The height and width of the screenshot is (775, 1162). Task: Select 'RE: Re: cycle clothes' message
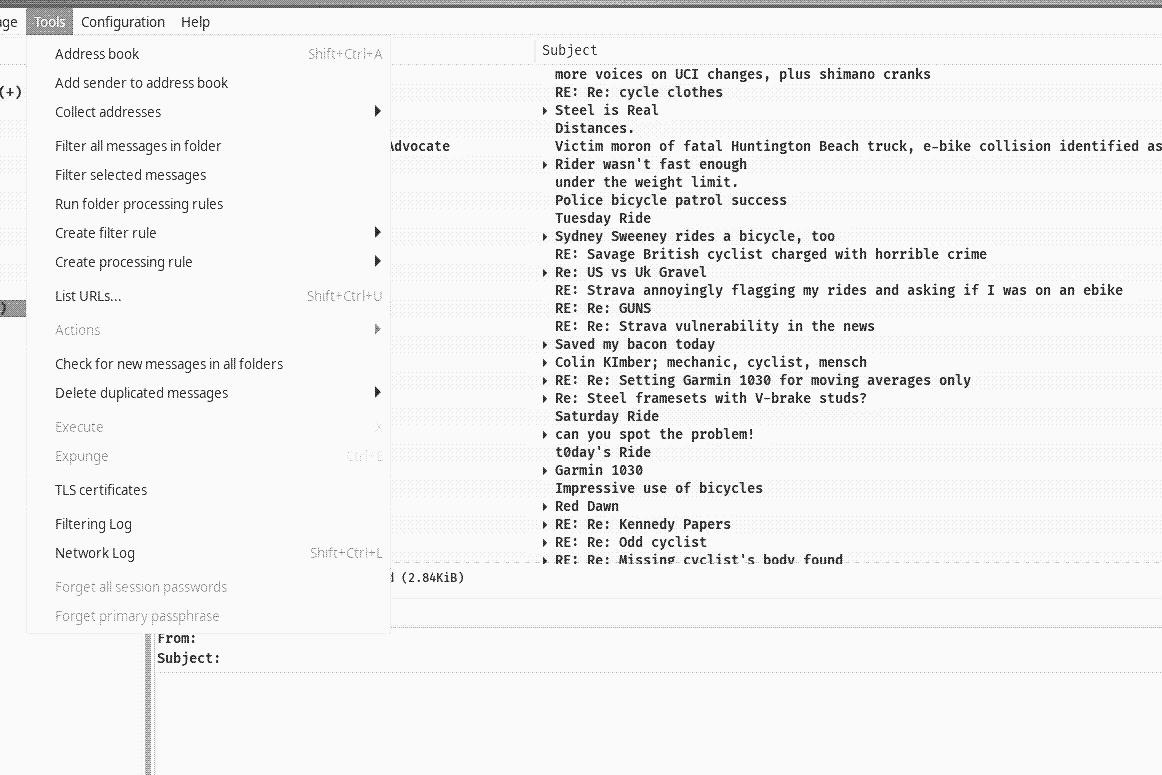pos(639,92)
